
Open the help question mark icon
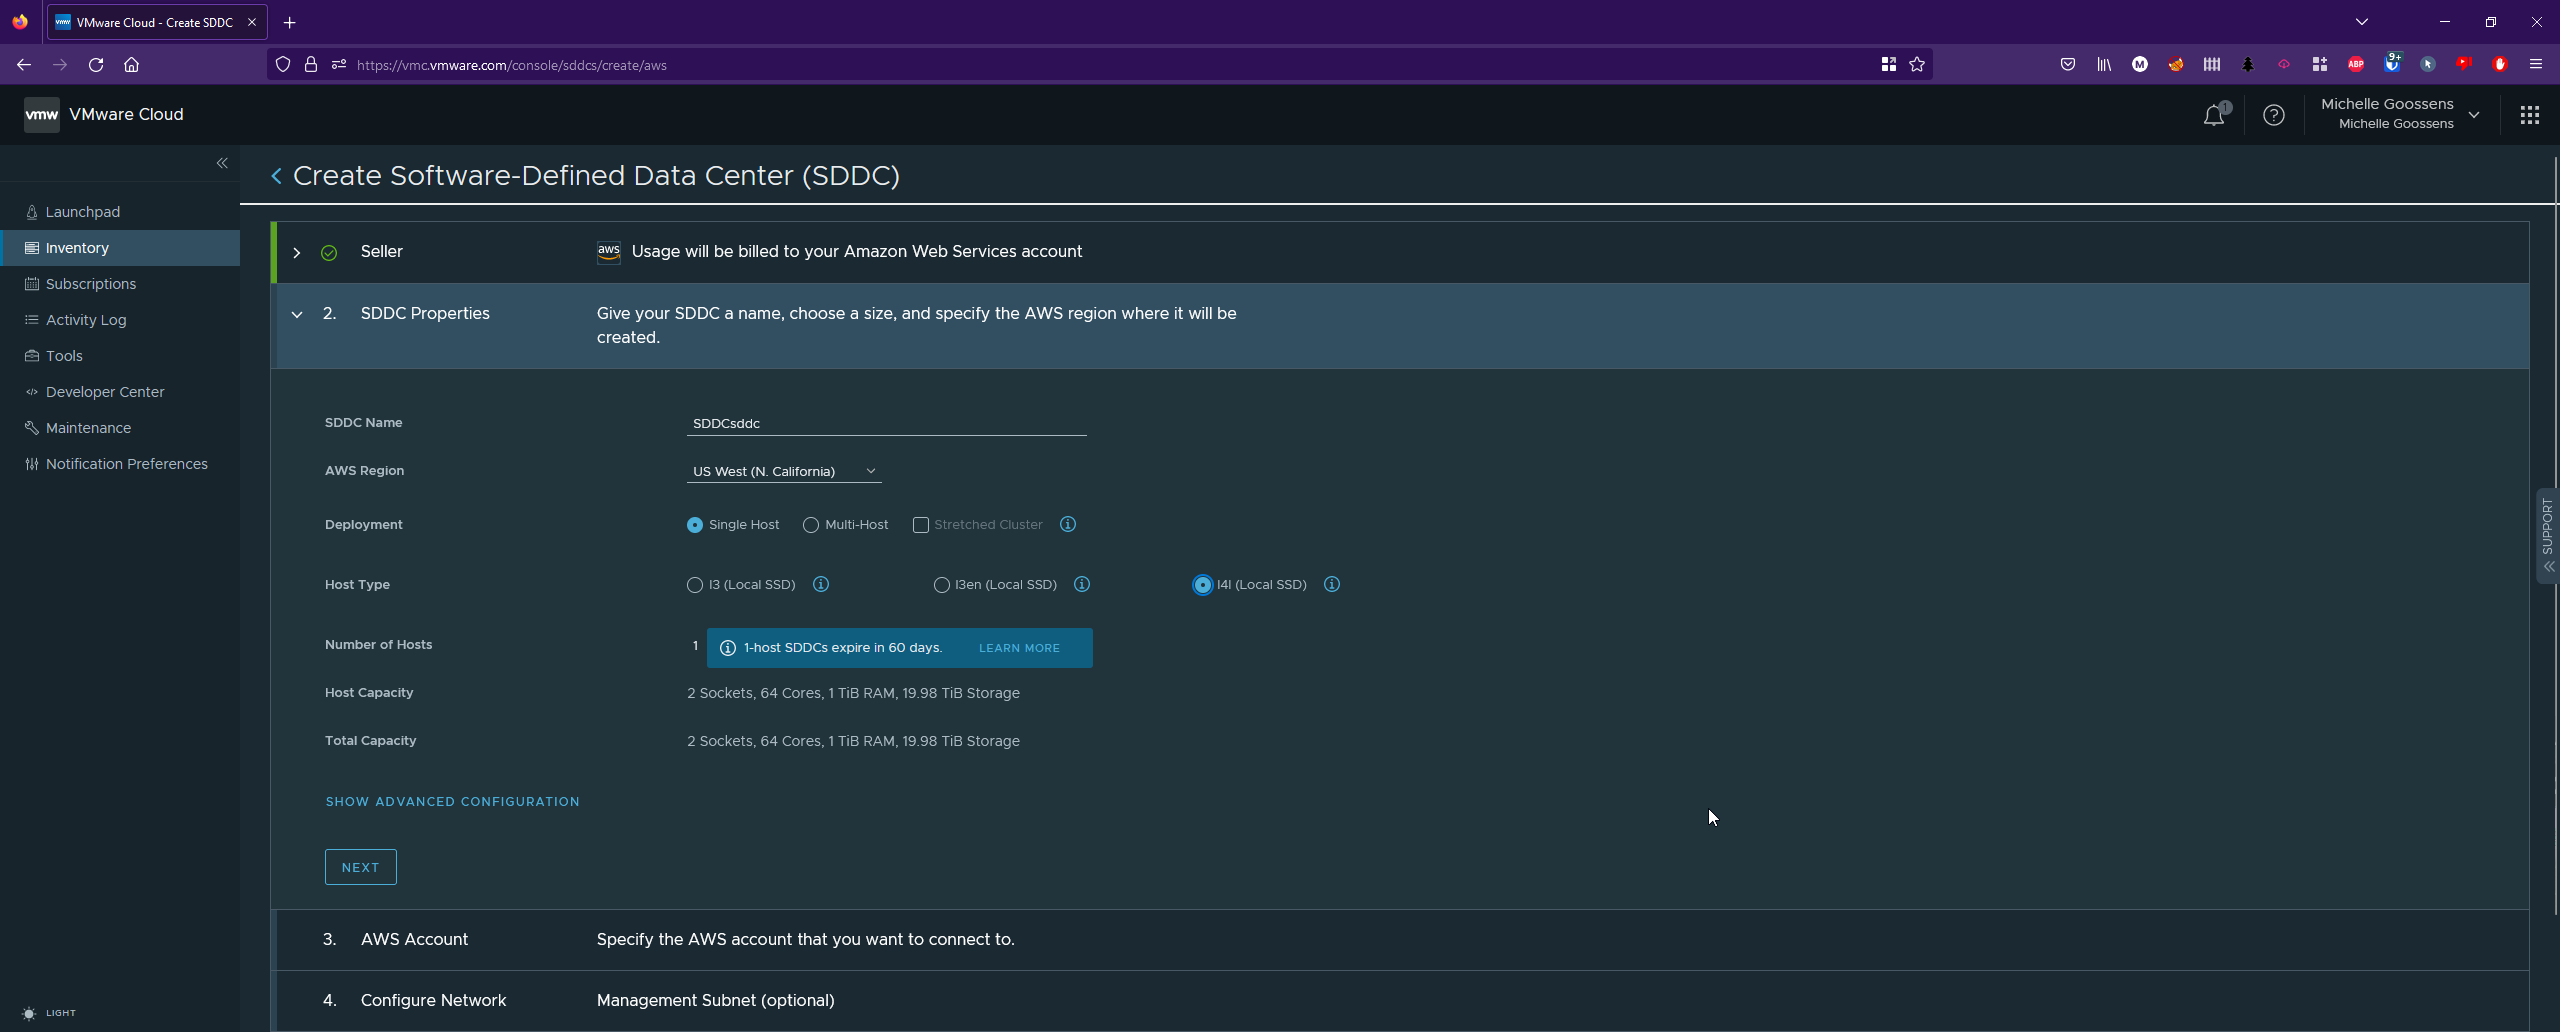(x=2274, y=115)
